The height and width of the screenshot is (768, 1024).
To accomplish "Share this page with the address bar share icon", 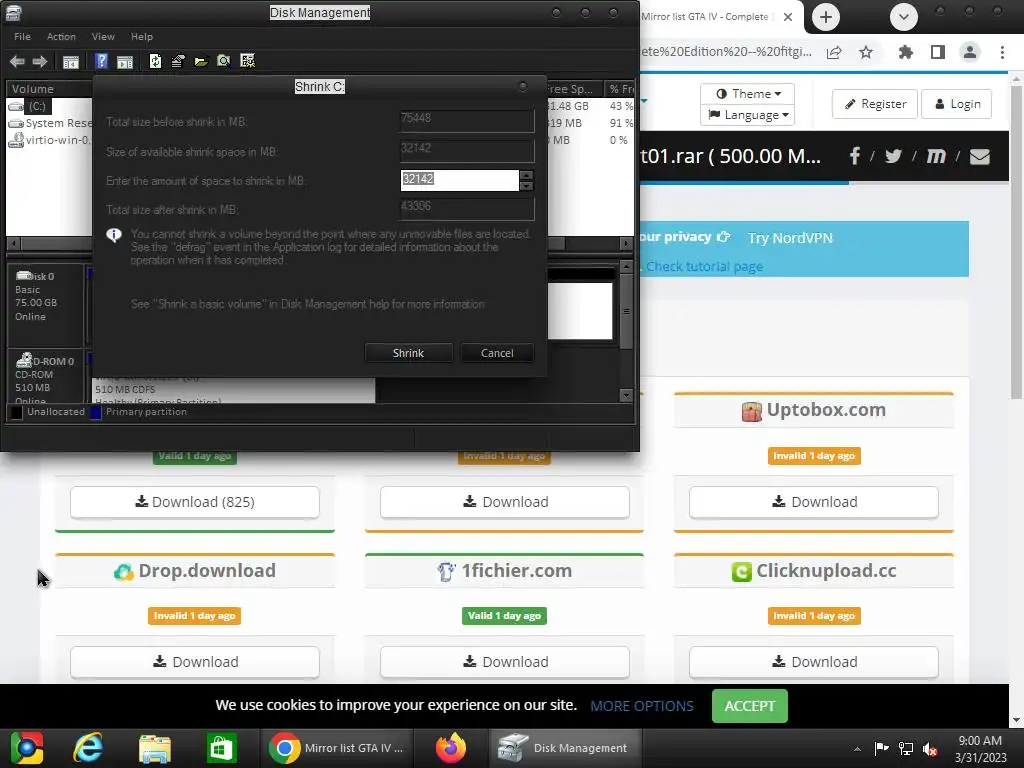I will [x=834, y=52].
